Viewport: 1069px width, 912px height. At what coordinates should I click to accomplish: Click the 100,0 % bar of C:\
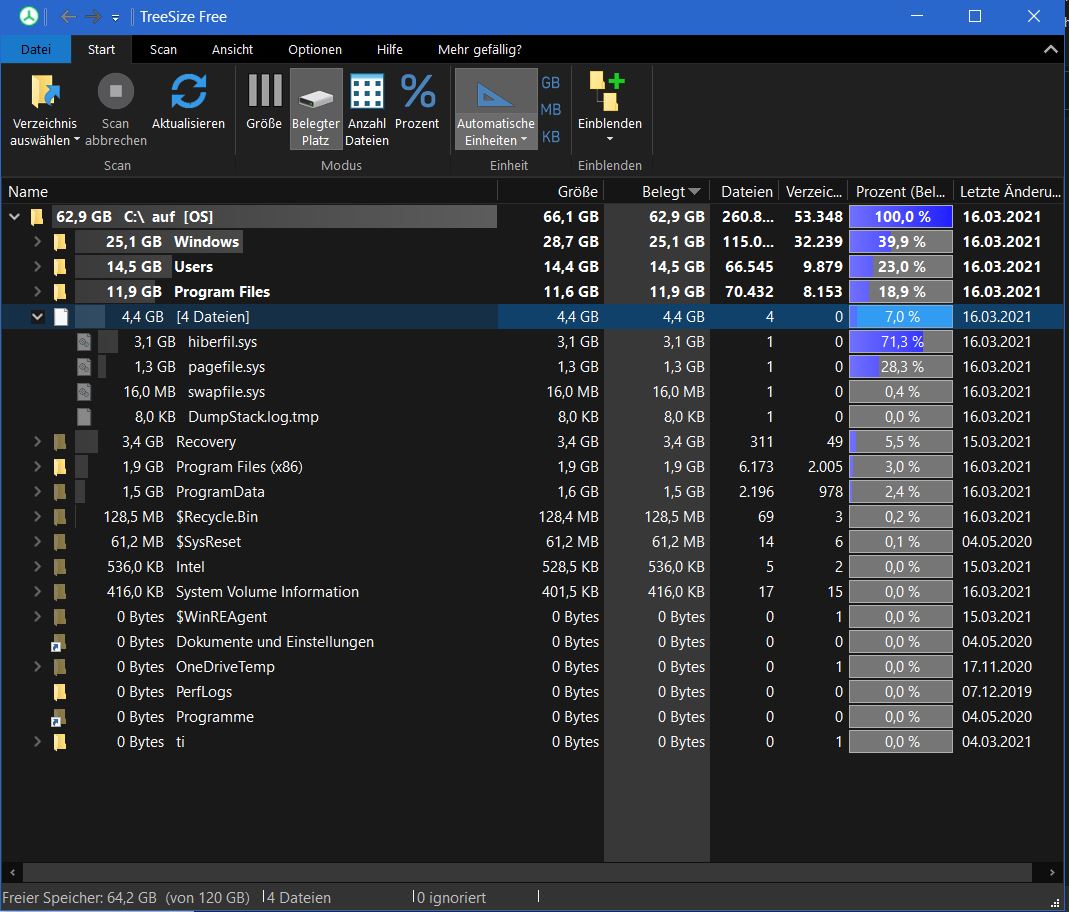[901, 217]
